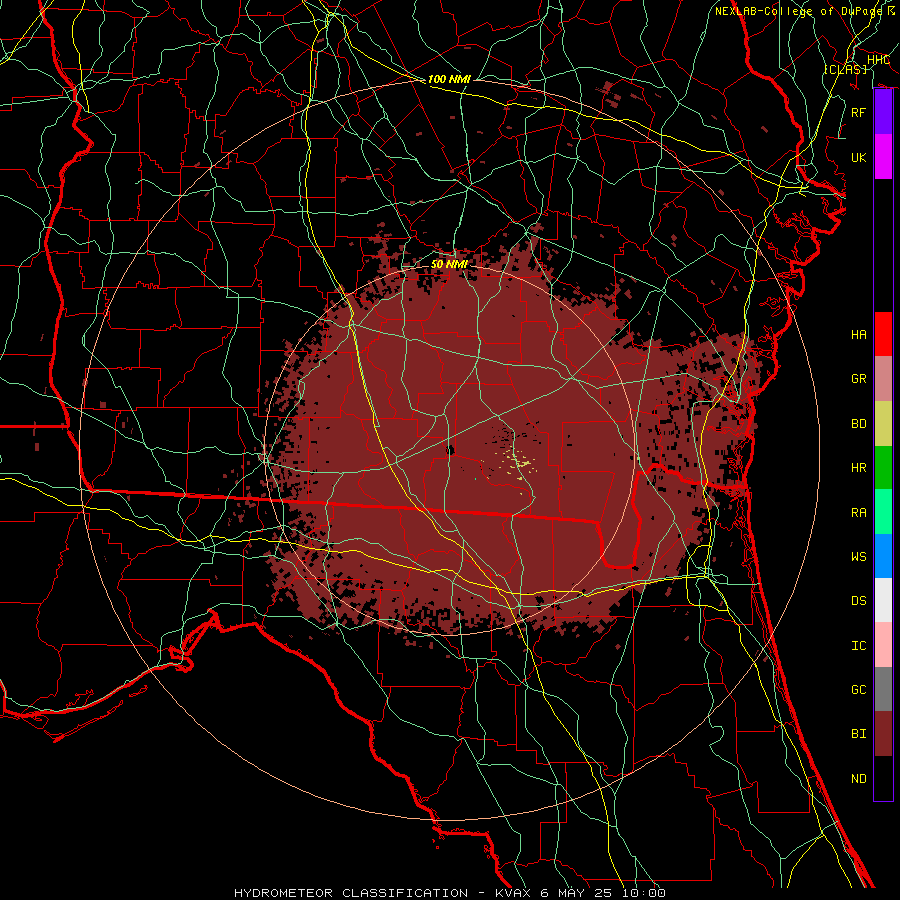Click the 100 NMI range ring label
The image size is (900, 900).
[449, 79]
